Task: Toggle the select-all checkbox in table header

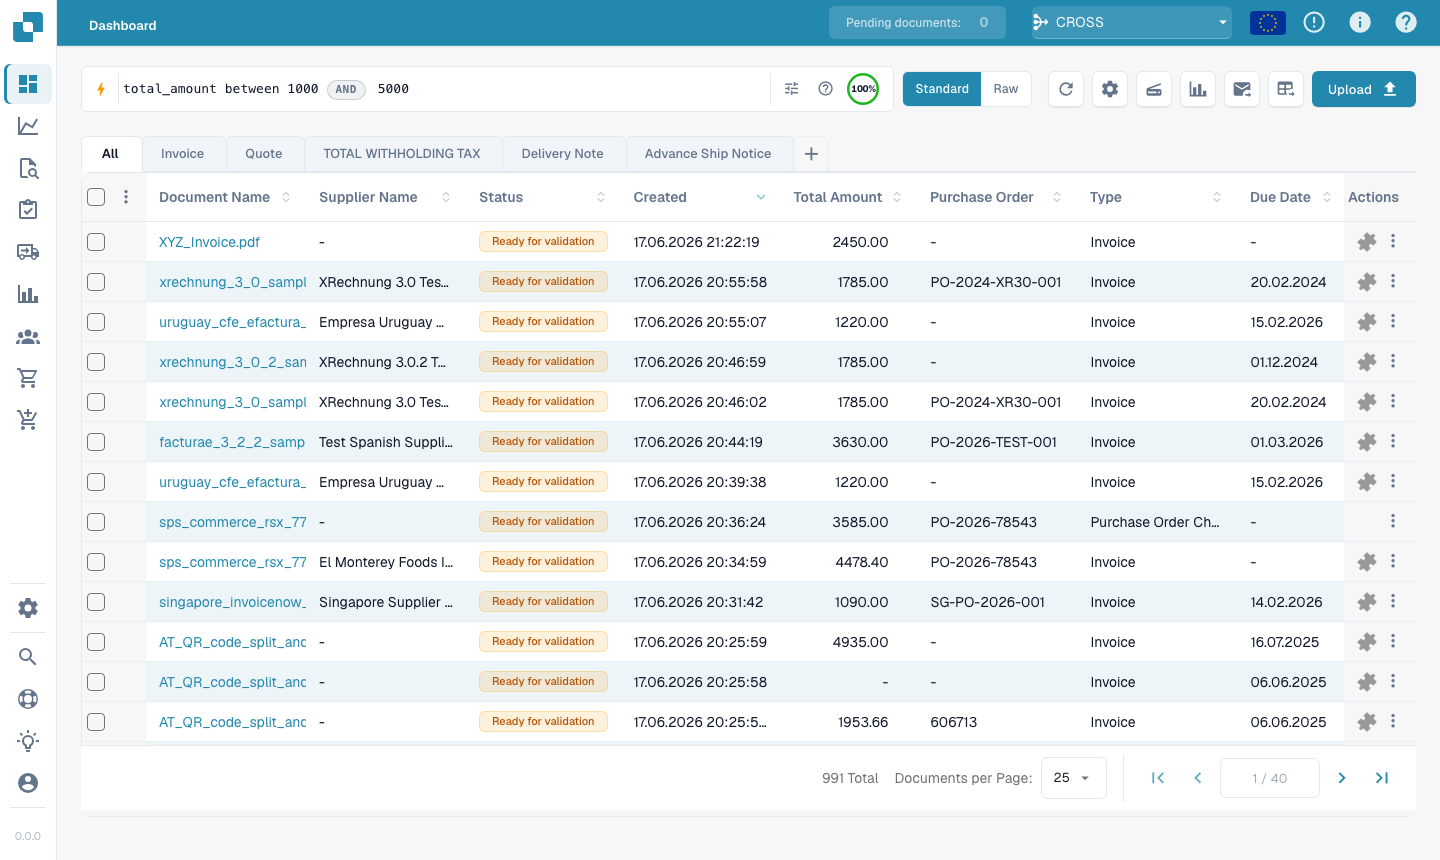Action: [96, 197]
